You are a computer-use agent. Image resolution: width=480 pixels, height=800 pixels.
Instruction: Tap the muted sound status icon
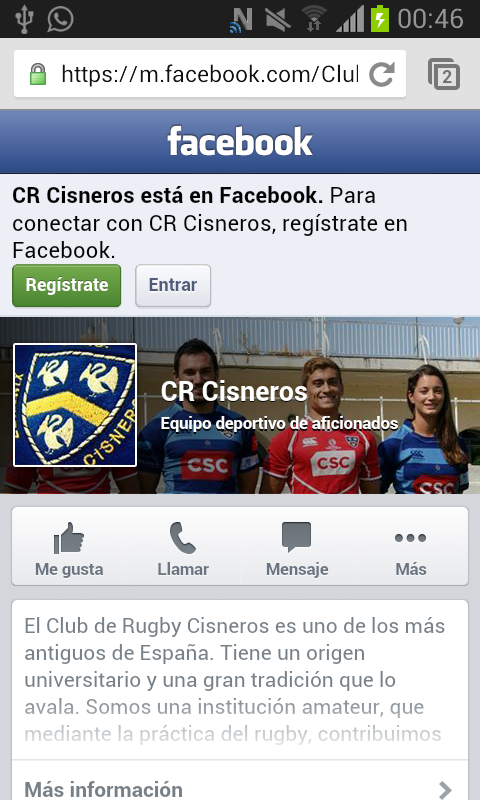point(278,19)
